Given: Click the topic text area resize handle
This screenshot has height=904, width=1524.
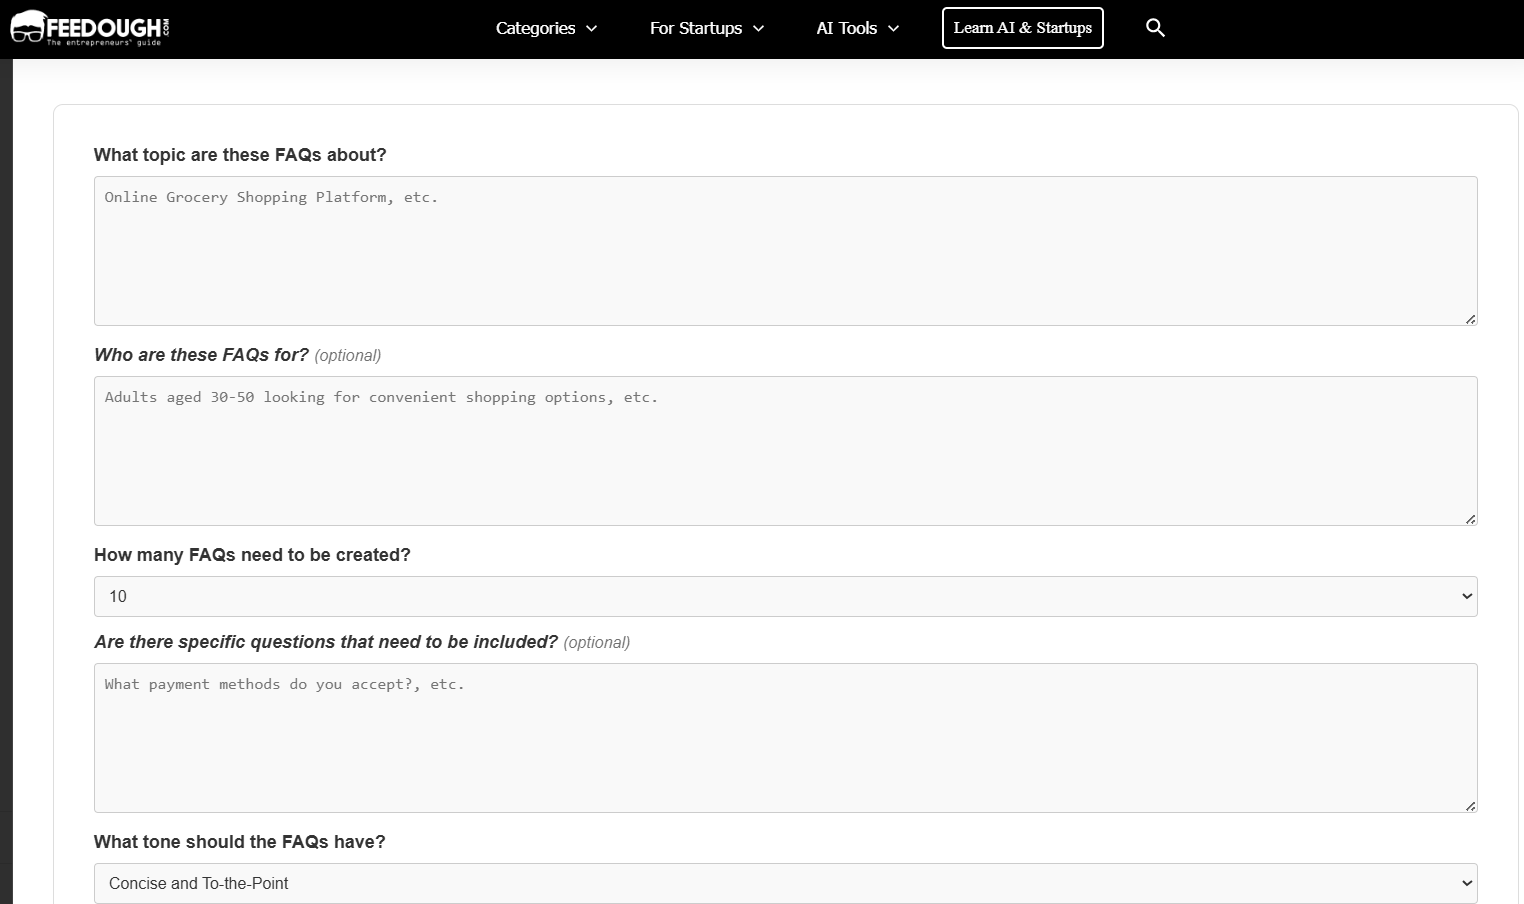Looking at the screenshot, I should click(x=1470, y=319).
